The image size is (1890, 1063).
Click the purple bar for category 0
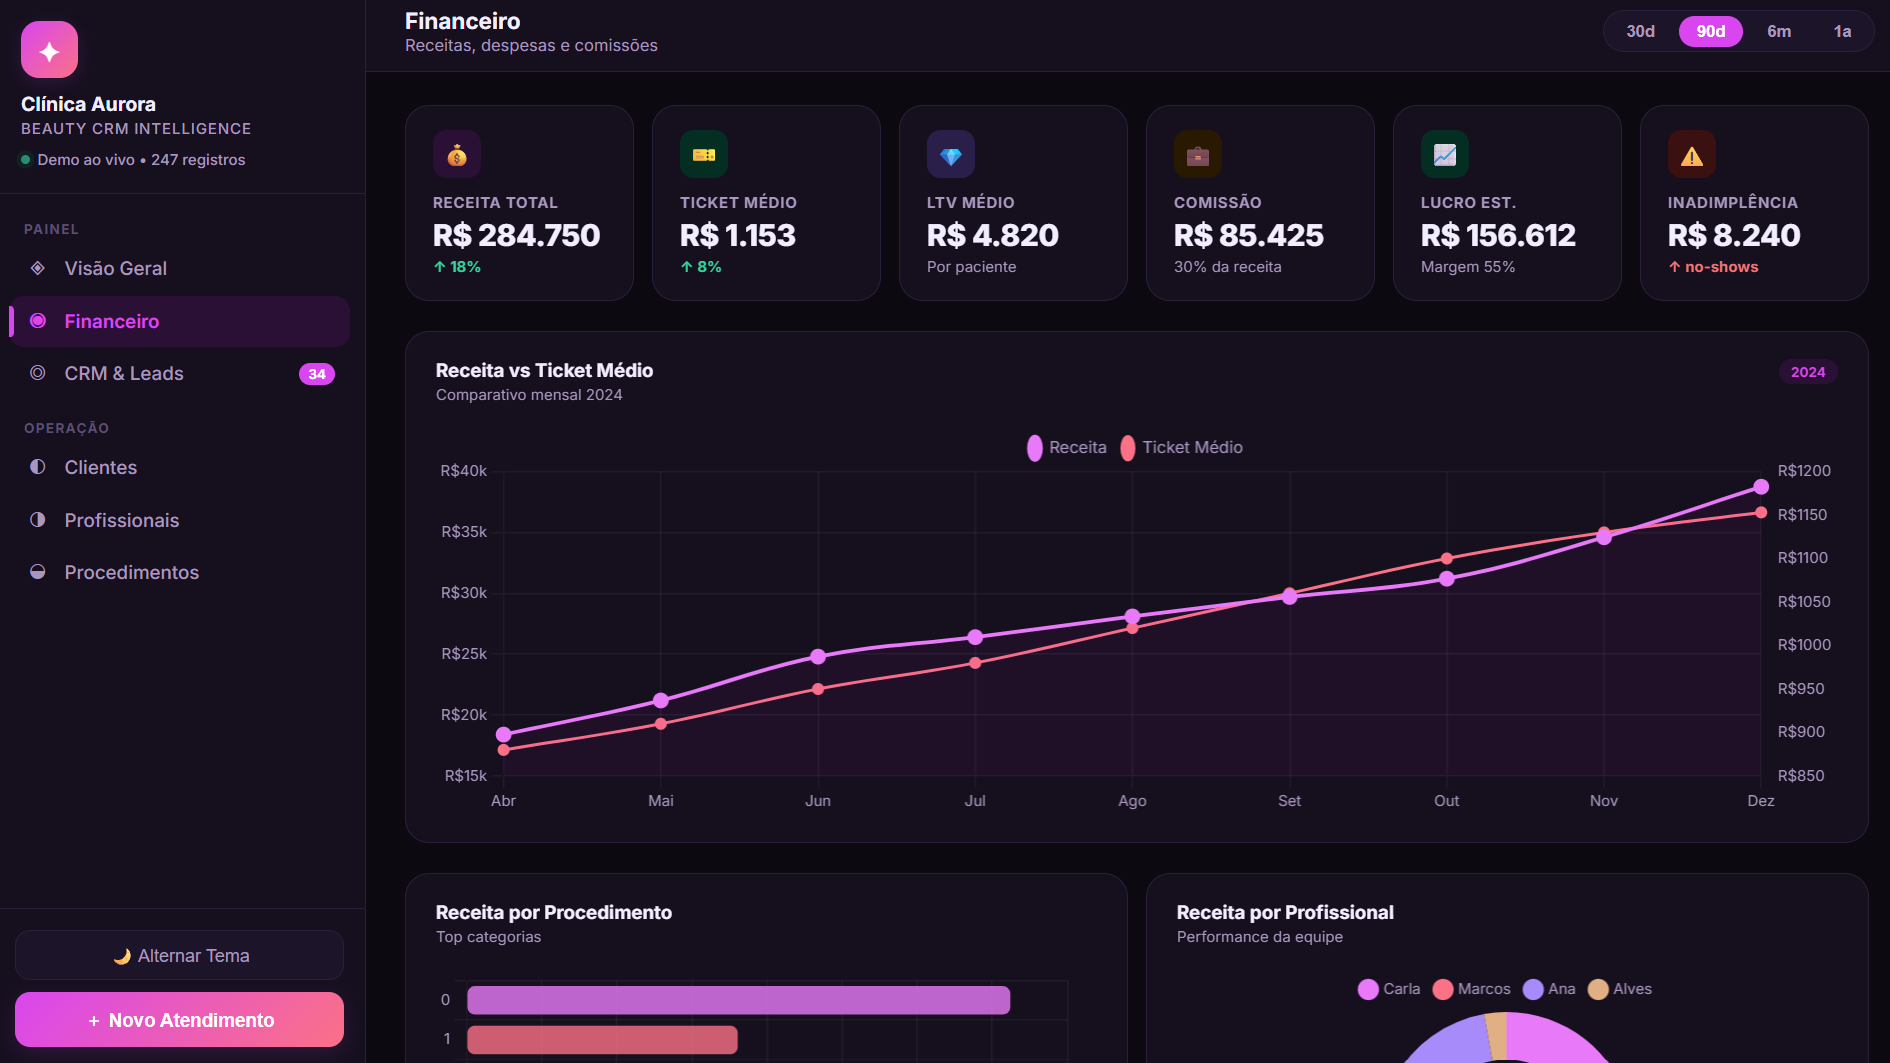pos(739,1000)
